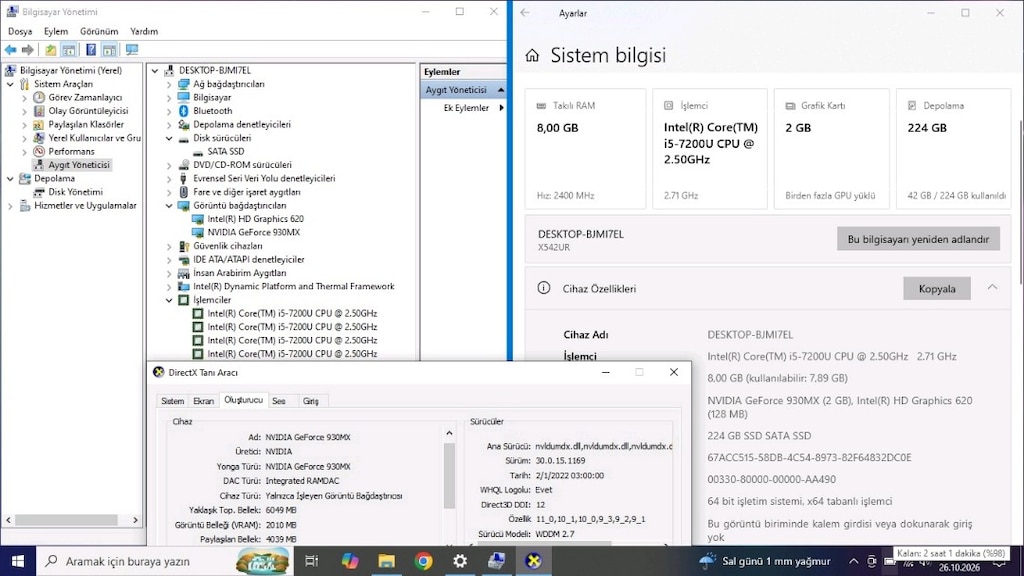This screenshot has width=1024, height=576.
Task: Select Aygıt Yöneticisi in the left tree
Action: [x=79, y=165]
